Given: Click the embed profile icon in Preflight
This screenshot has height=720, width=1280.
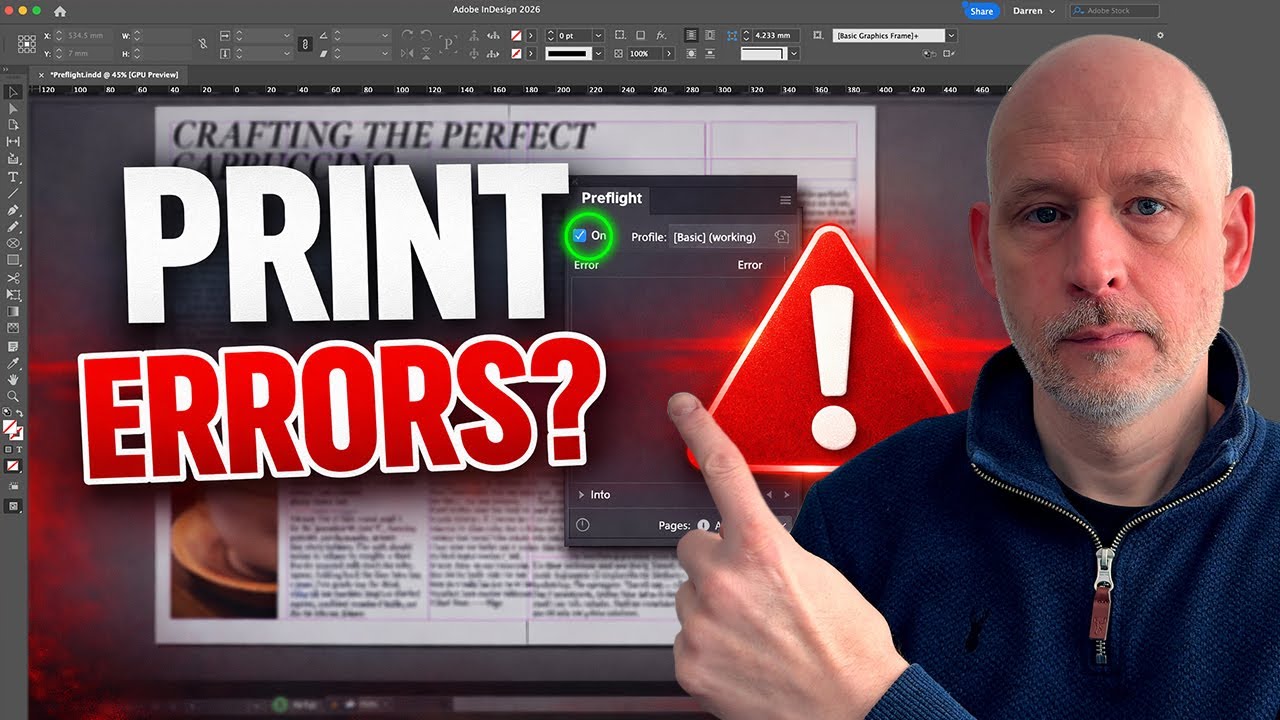Looking at the screenshot, I should coord(782,237).
